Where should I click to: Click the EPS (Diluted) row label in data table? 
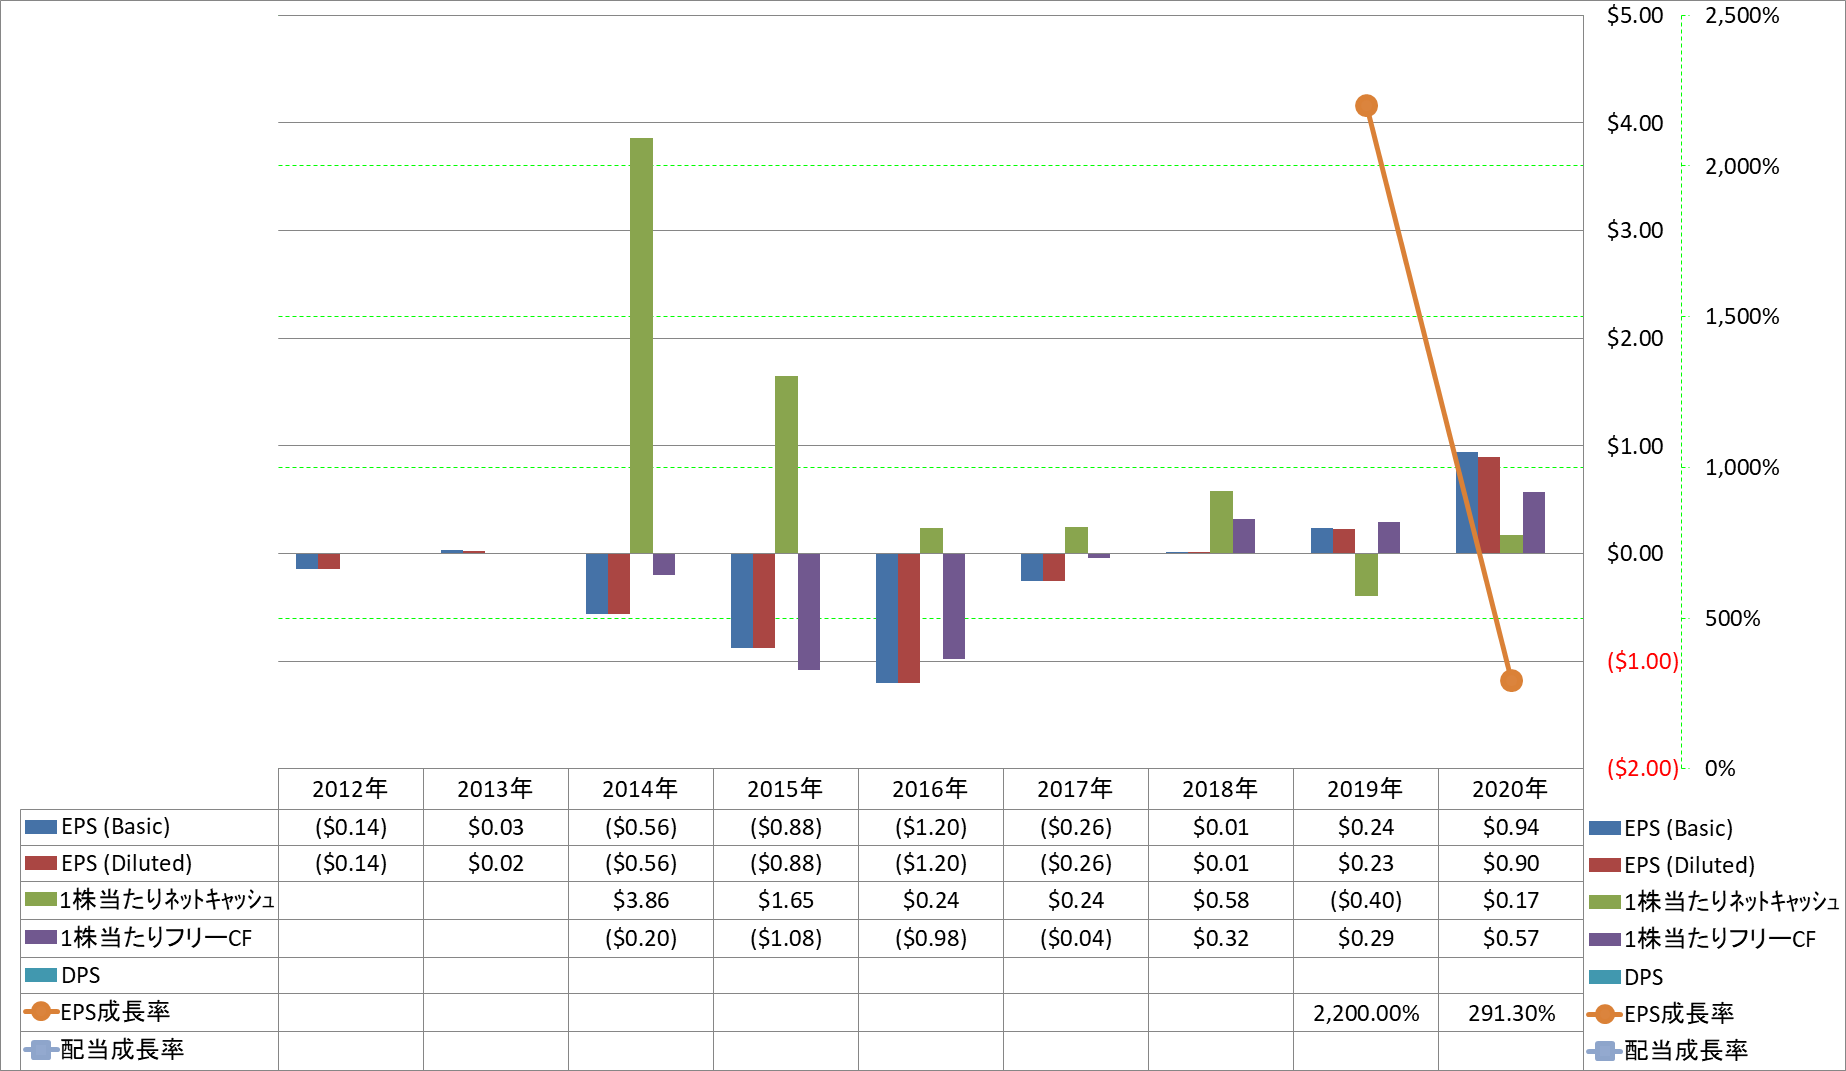(127, 863)
